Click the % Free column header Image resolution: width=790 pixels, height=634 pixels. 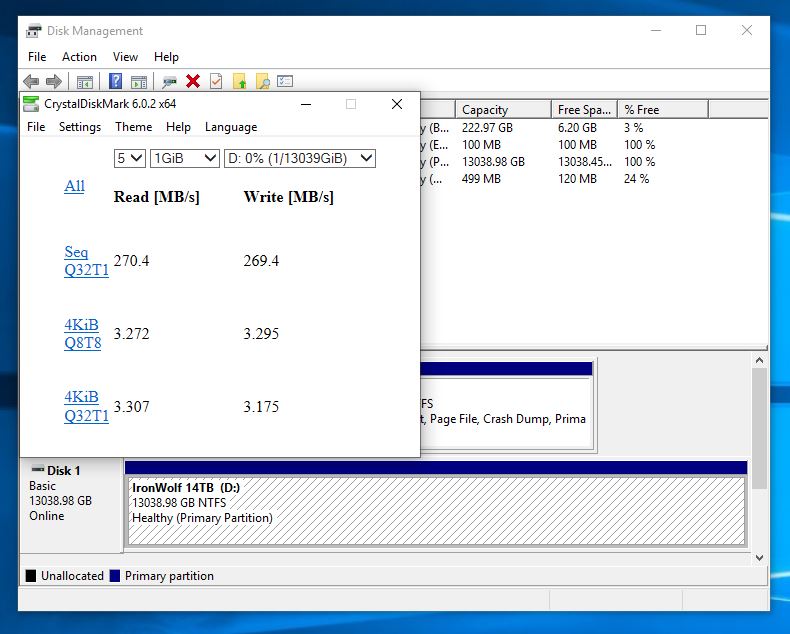tap(663, 109)
